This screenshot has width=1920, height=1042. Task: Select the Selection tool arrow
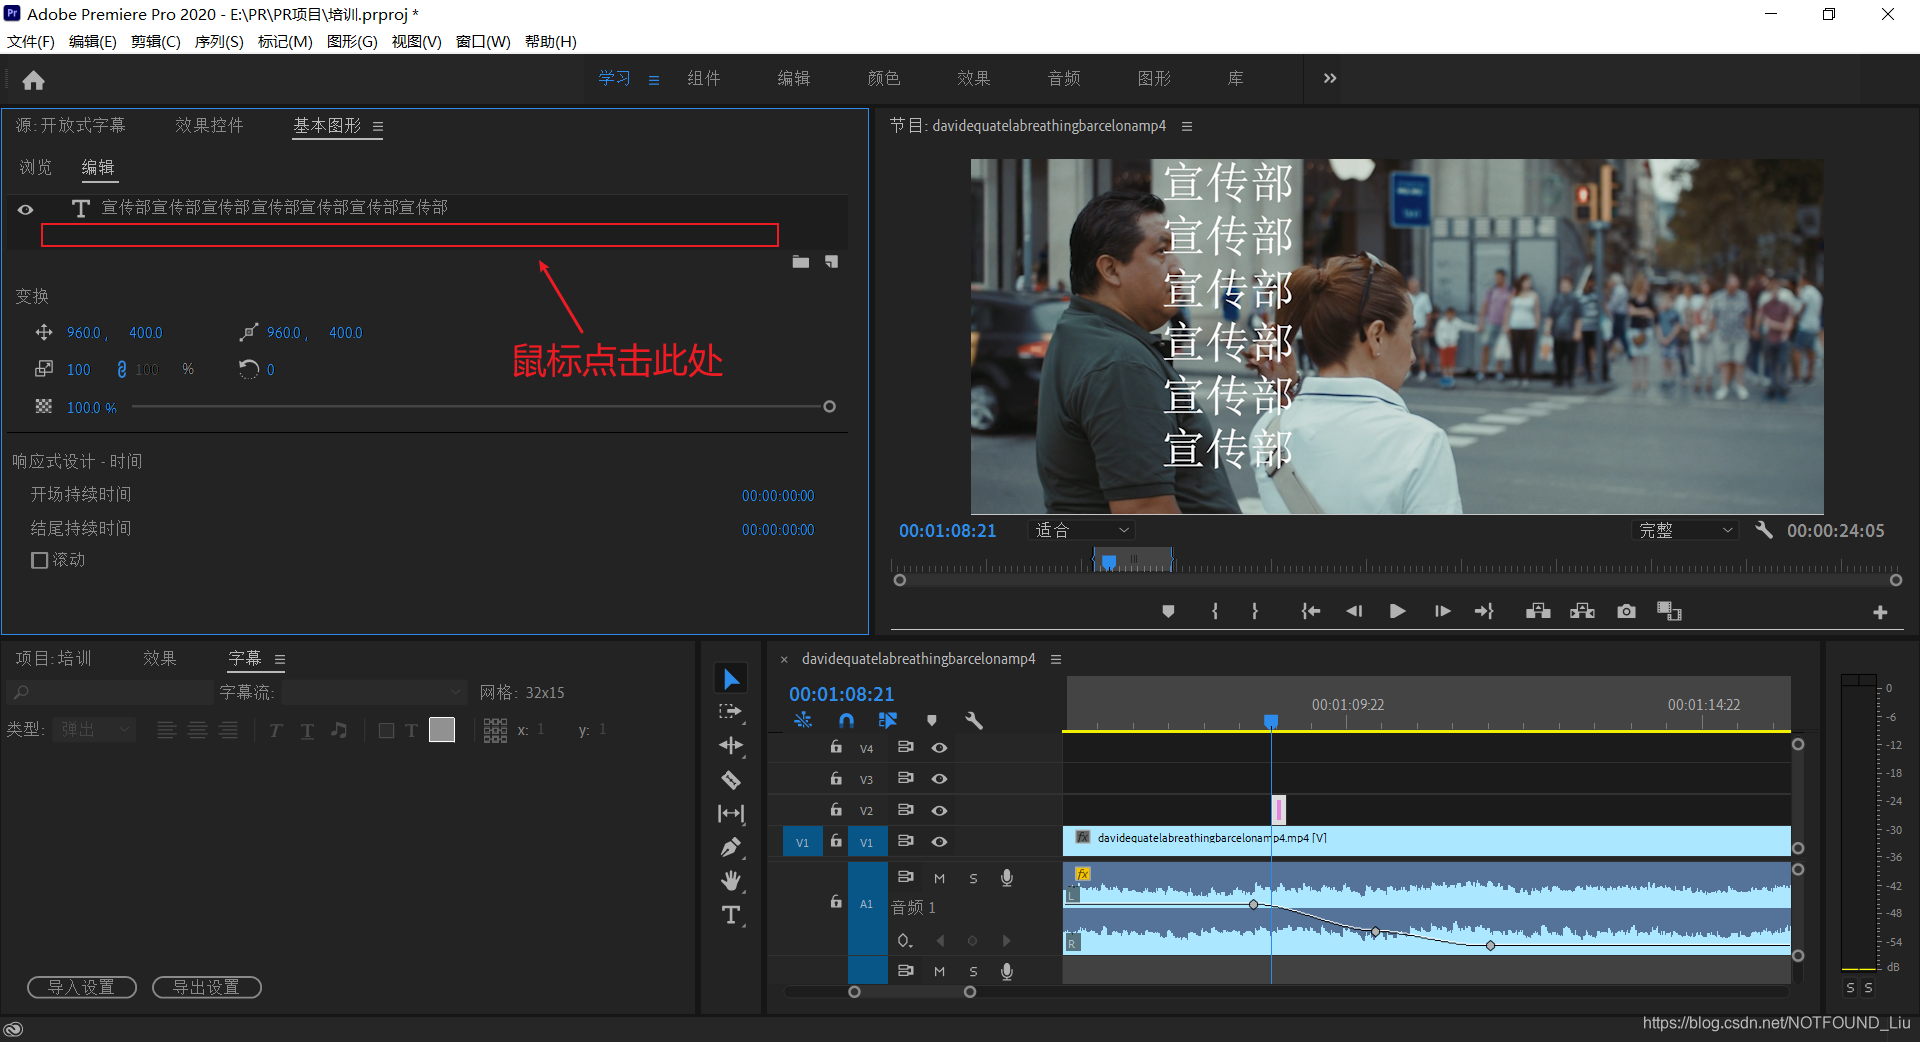point(731,679)
